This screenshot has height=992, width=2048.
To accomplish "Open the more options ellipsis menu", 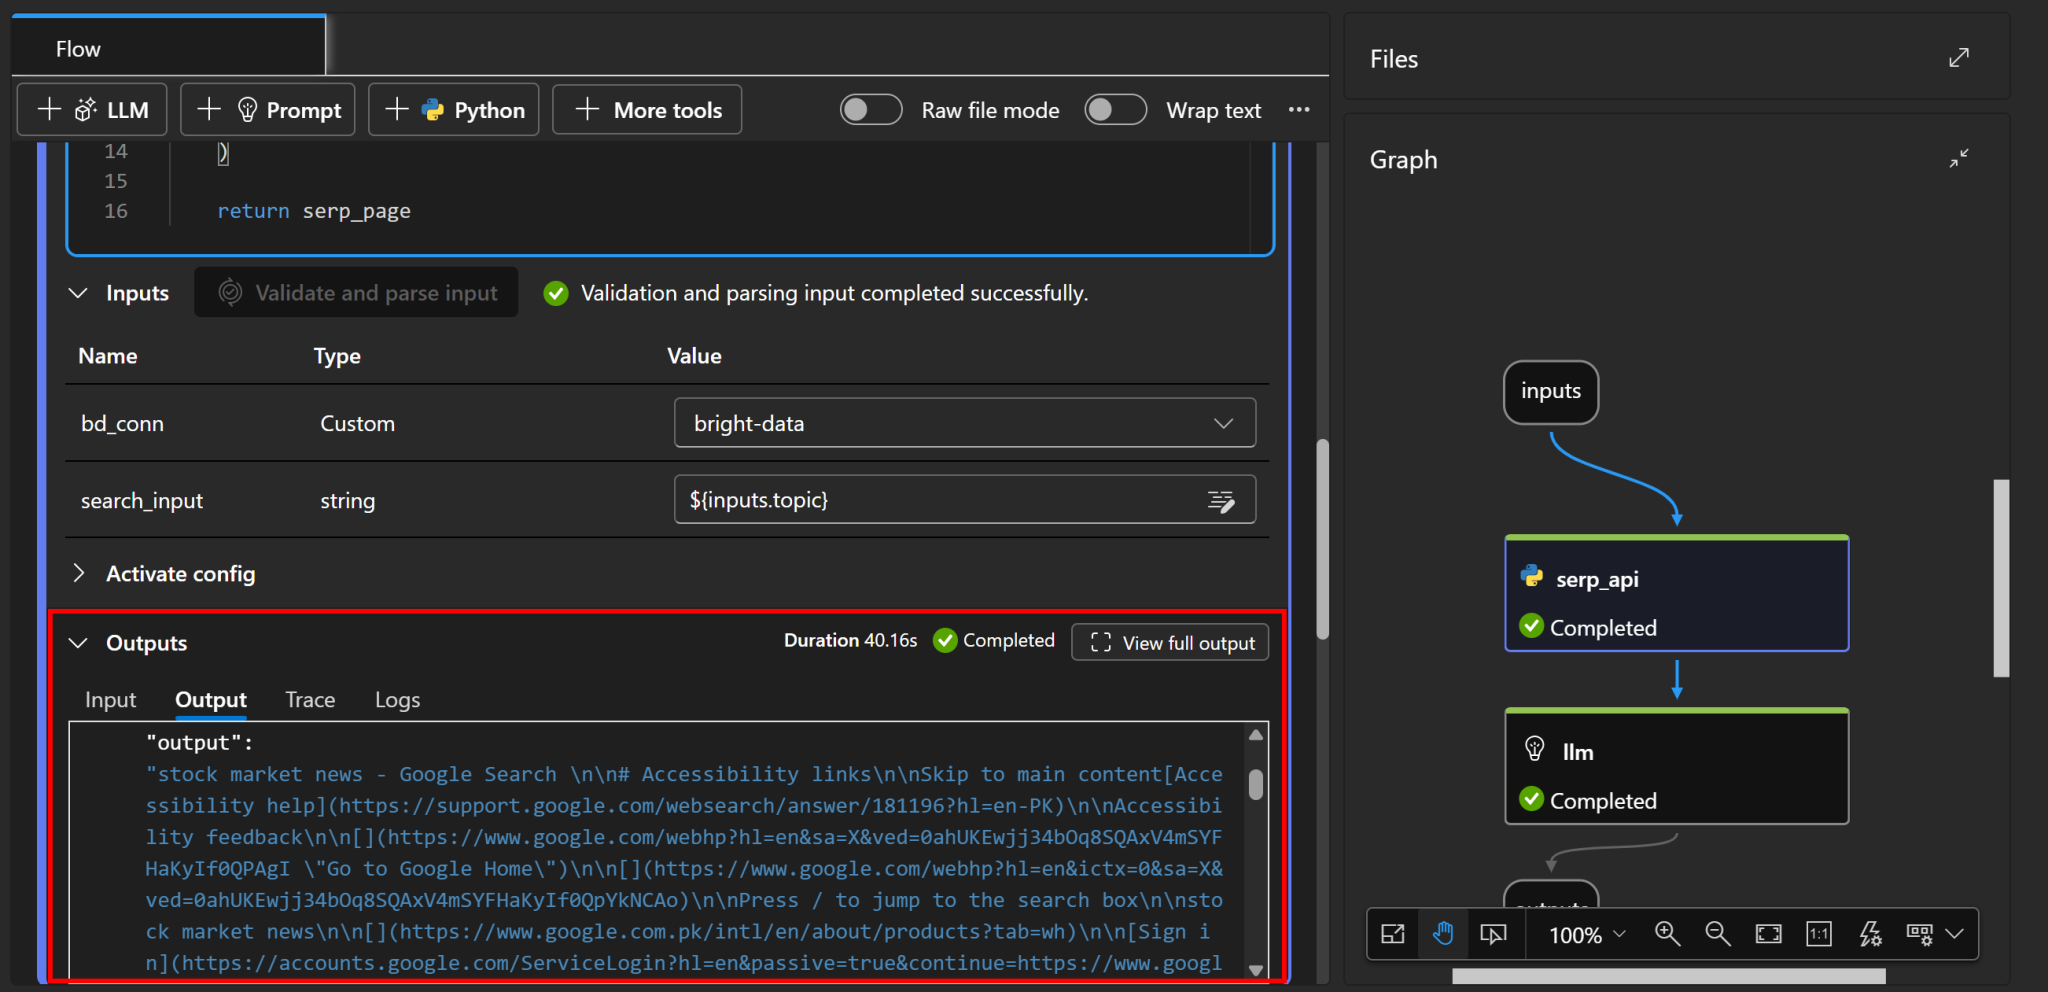I will 1299,110.
